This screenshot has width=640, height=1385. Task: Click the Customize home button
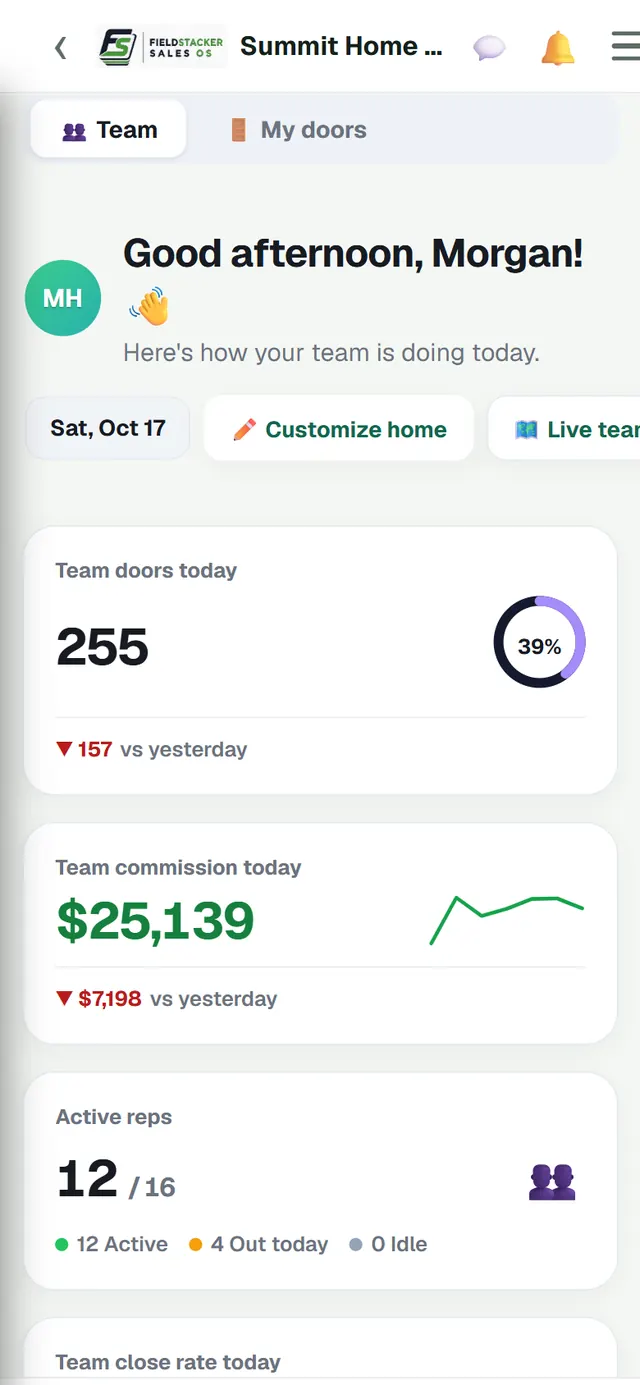coord(339,429)
